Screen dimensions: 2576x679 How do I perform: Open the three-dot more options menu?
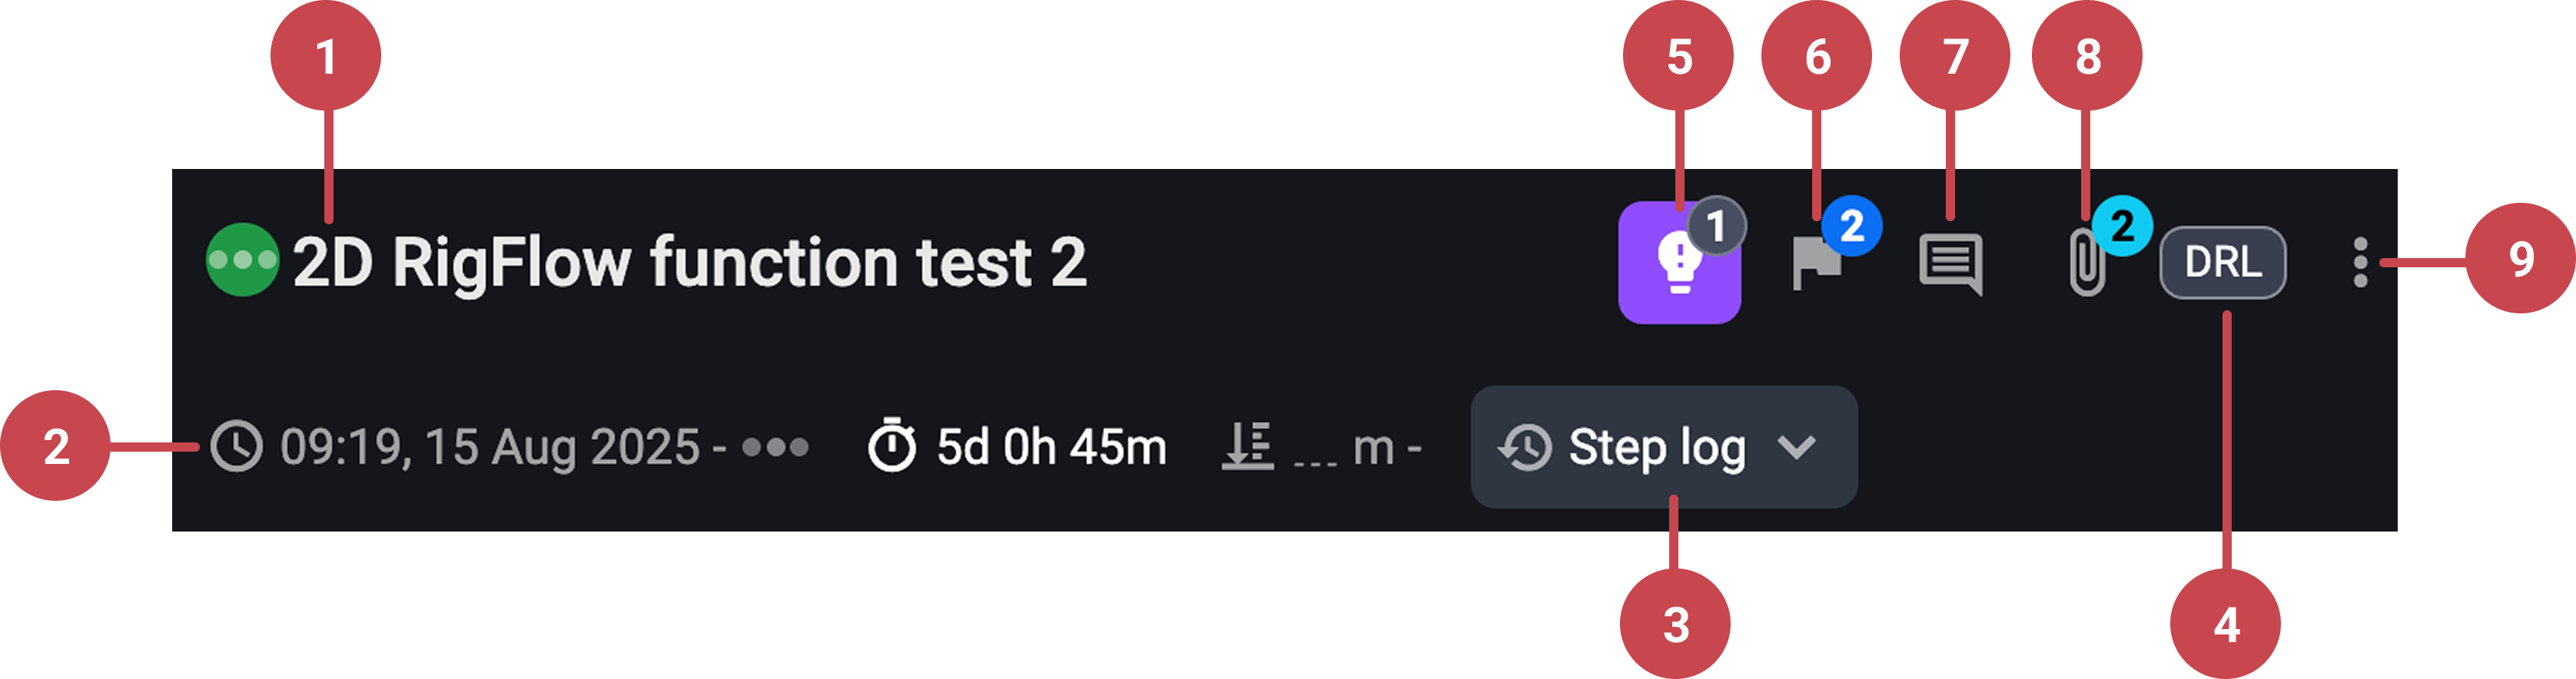click(2360, 263)
